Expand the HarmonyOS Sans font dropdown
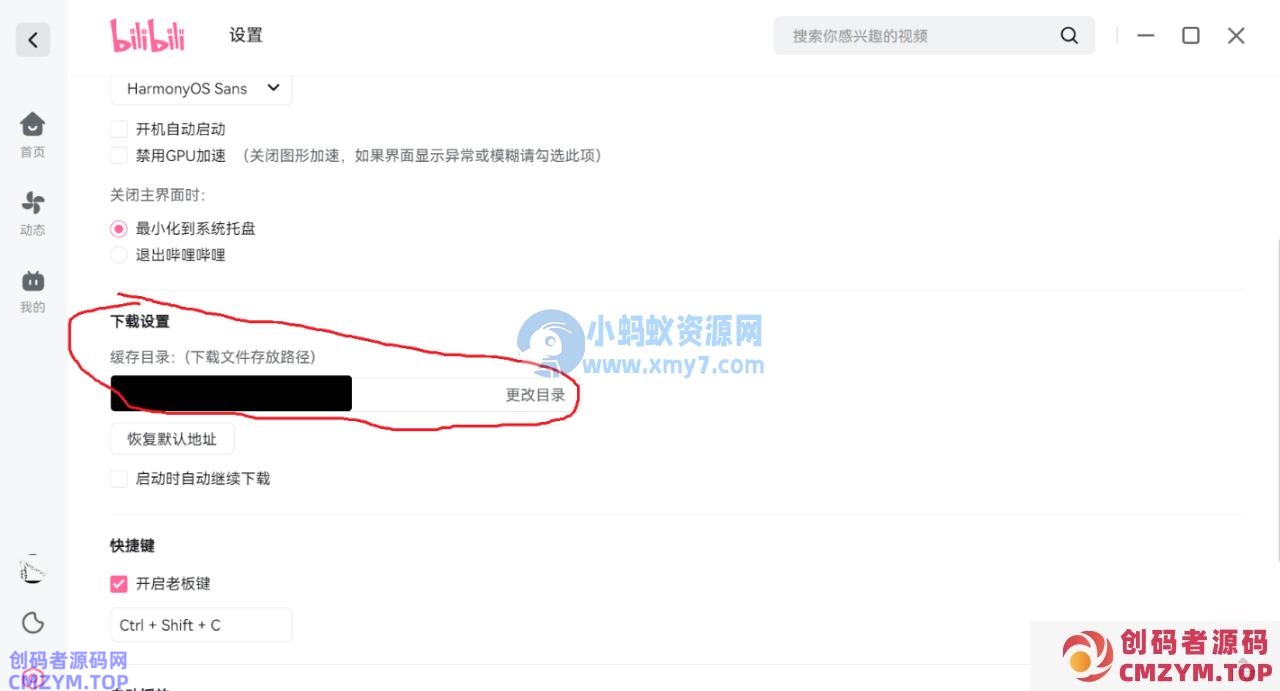Viewport: 1280px width, 691px height. (x=201, y=88)
